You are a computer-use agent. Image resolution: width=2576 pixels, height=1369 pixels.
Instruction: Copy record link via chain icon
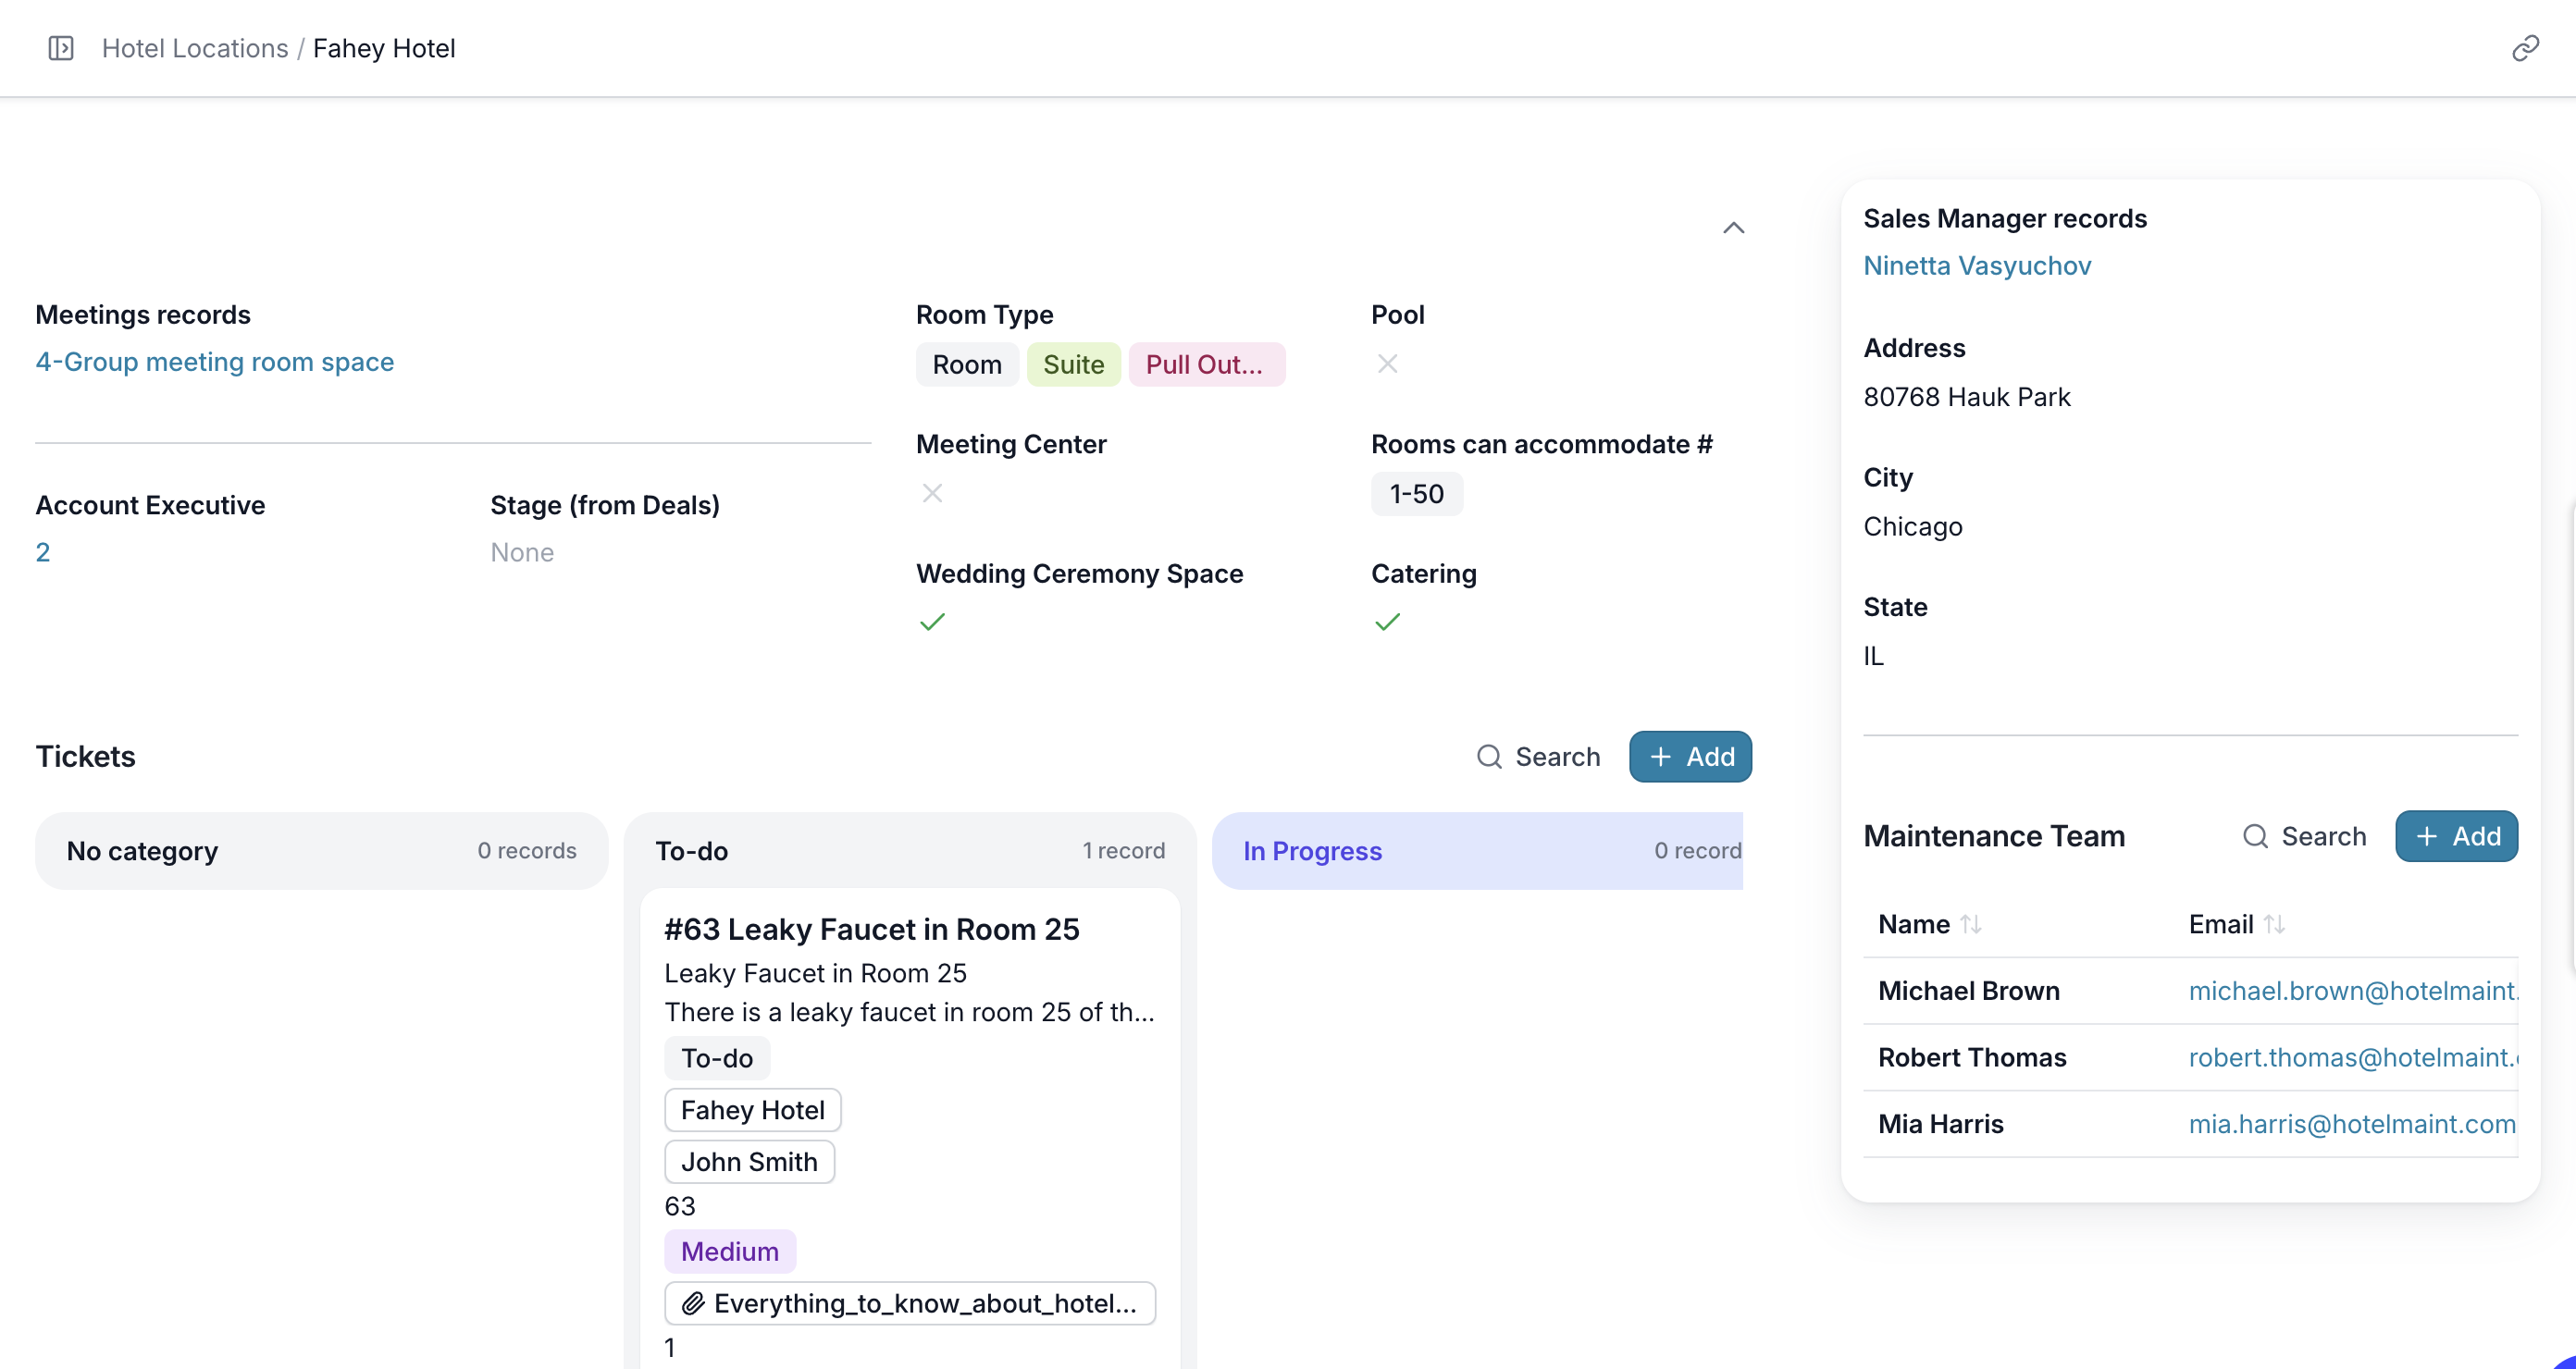pyautogui.click(x=2525, y=48)
